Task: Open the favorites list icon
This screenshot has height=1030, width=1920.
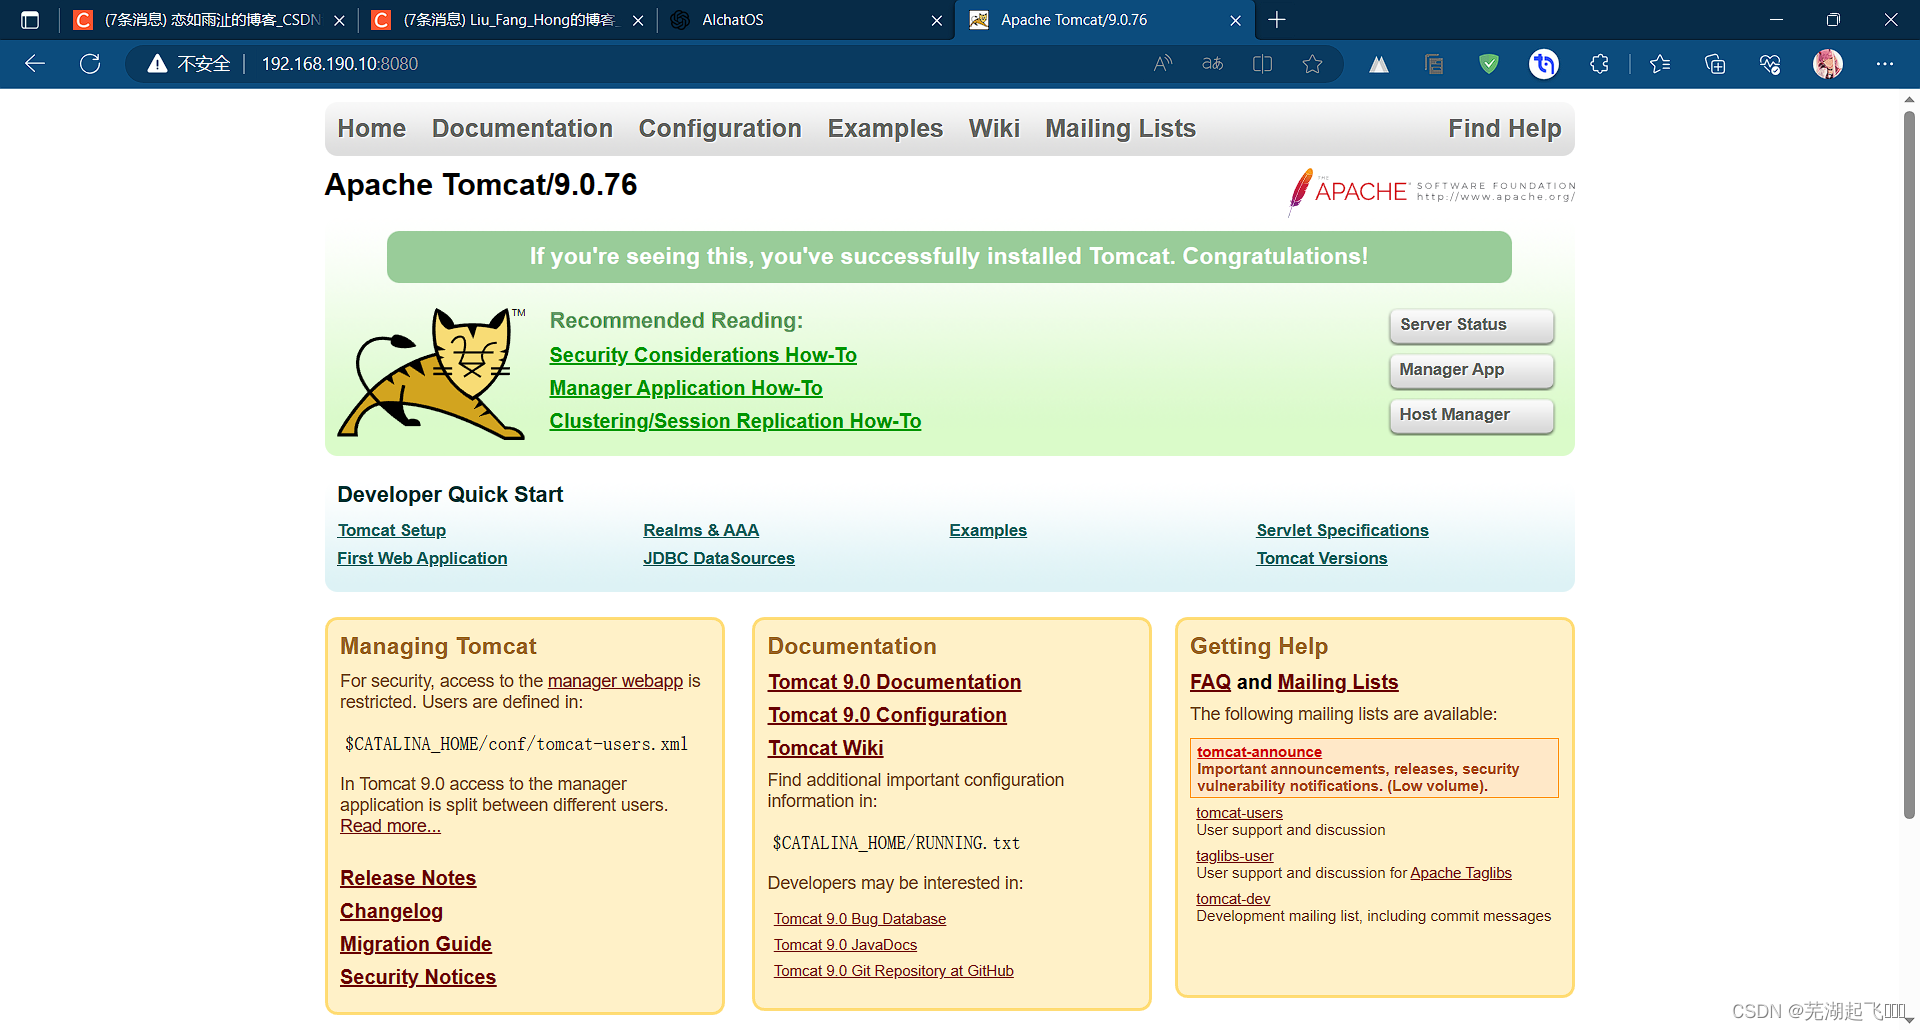Action: point(1660,64)
